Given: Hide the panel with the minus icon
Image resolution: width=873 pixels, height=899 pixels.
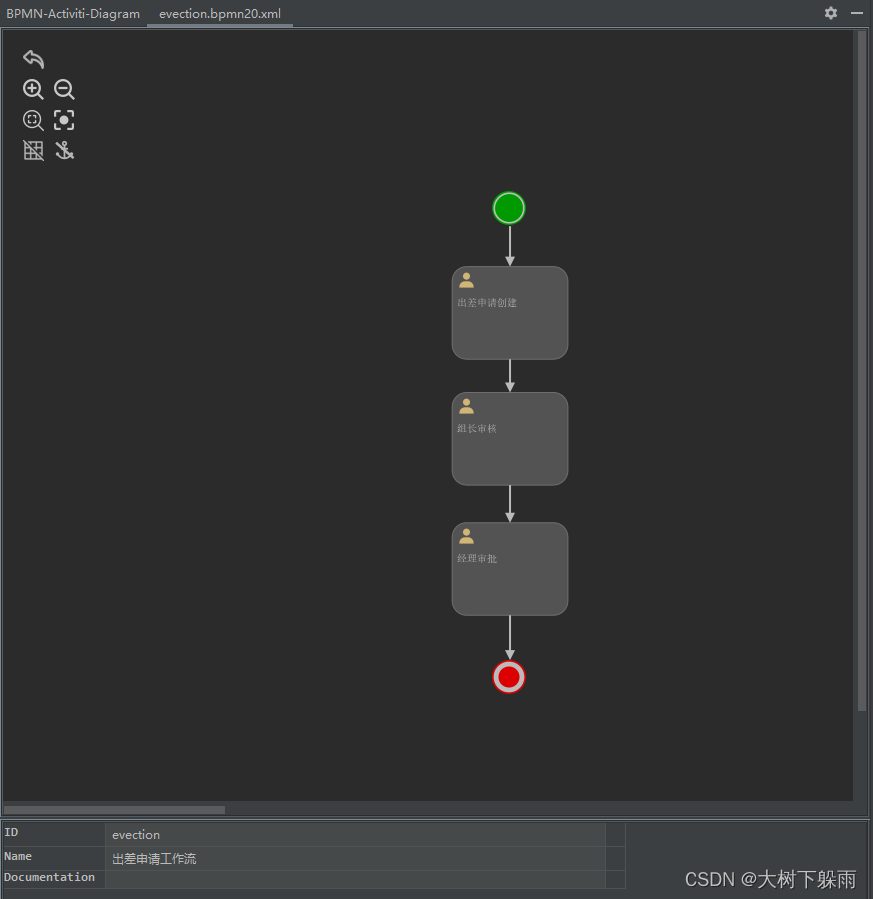Looking at the screenshot, I should (x=857, y=13).
